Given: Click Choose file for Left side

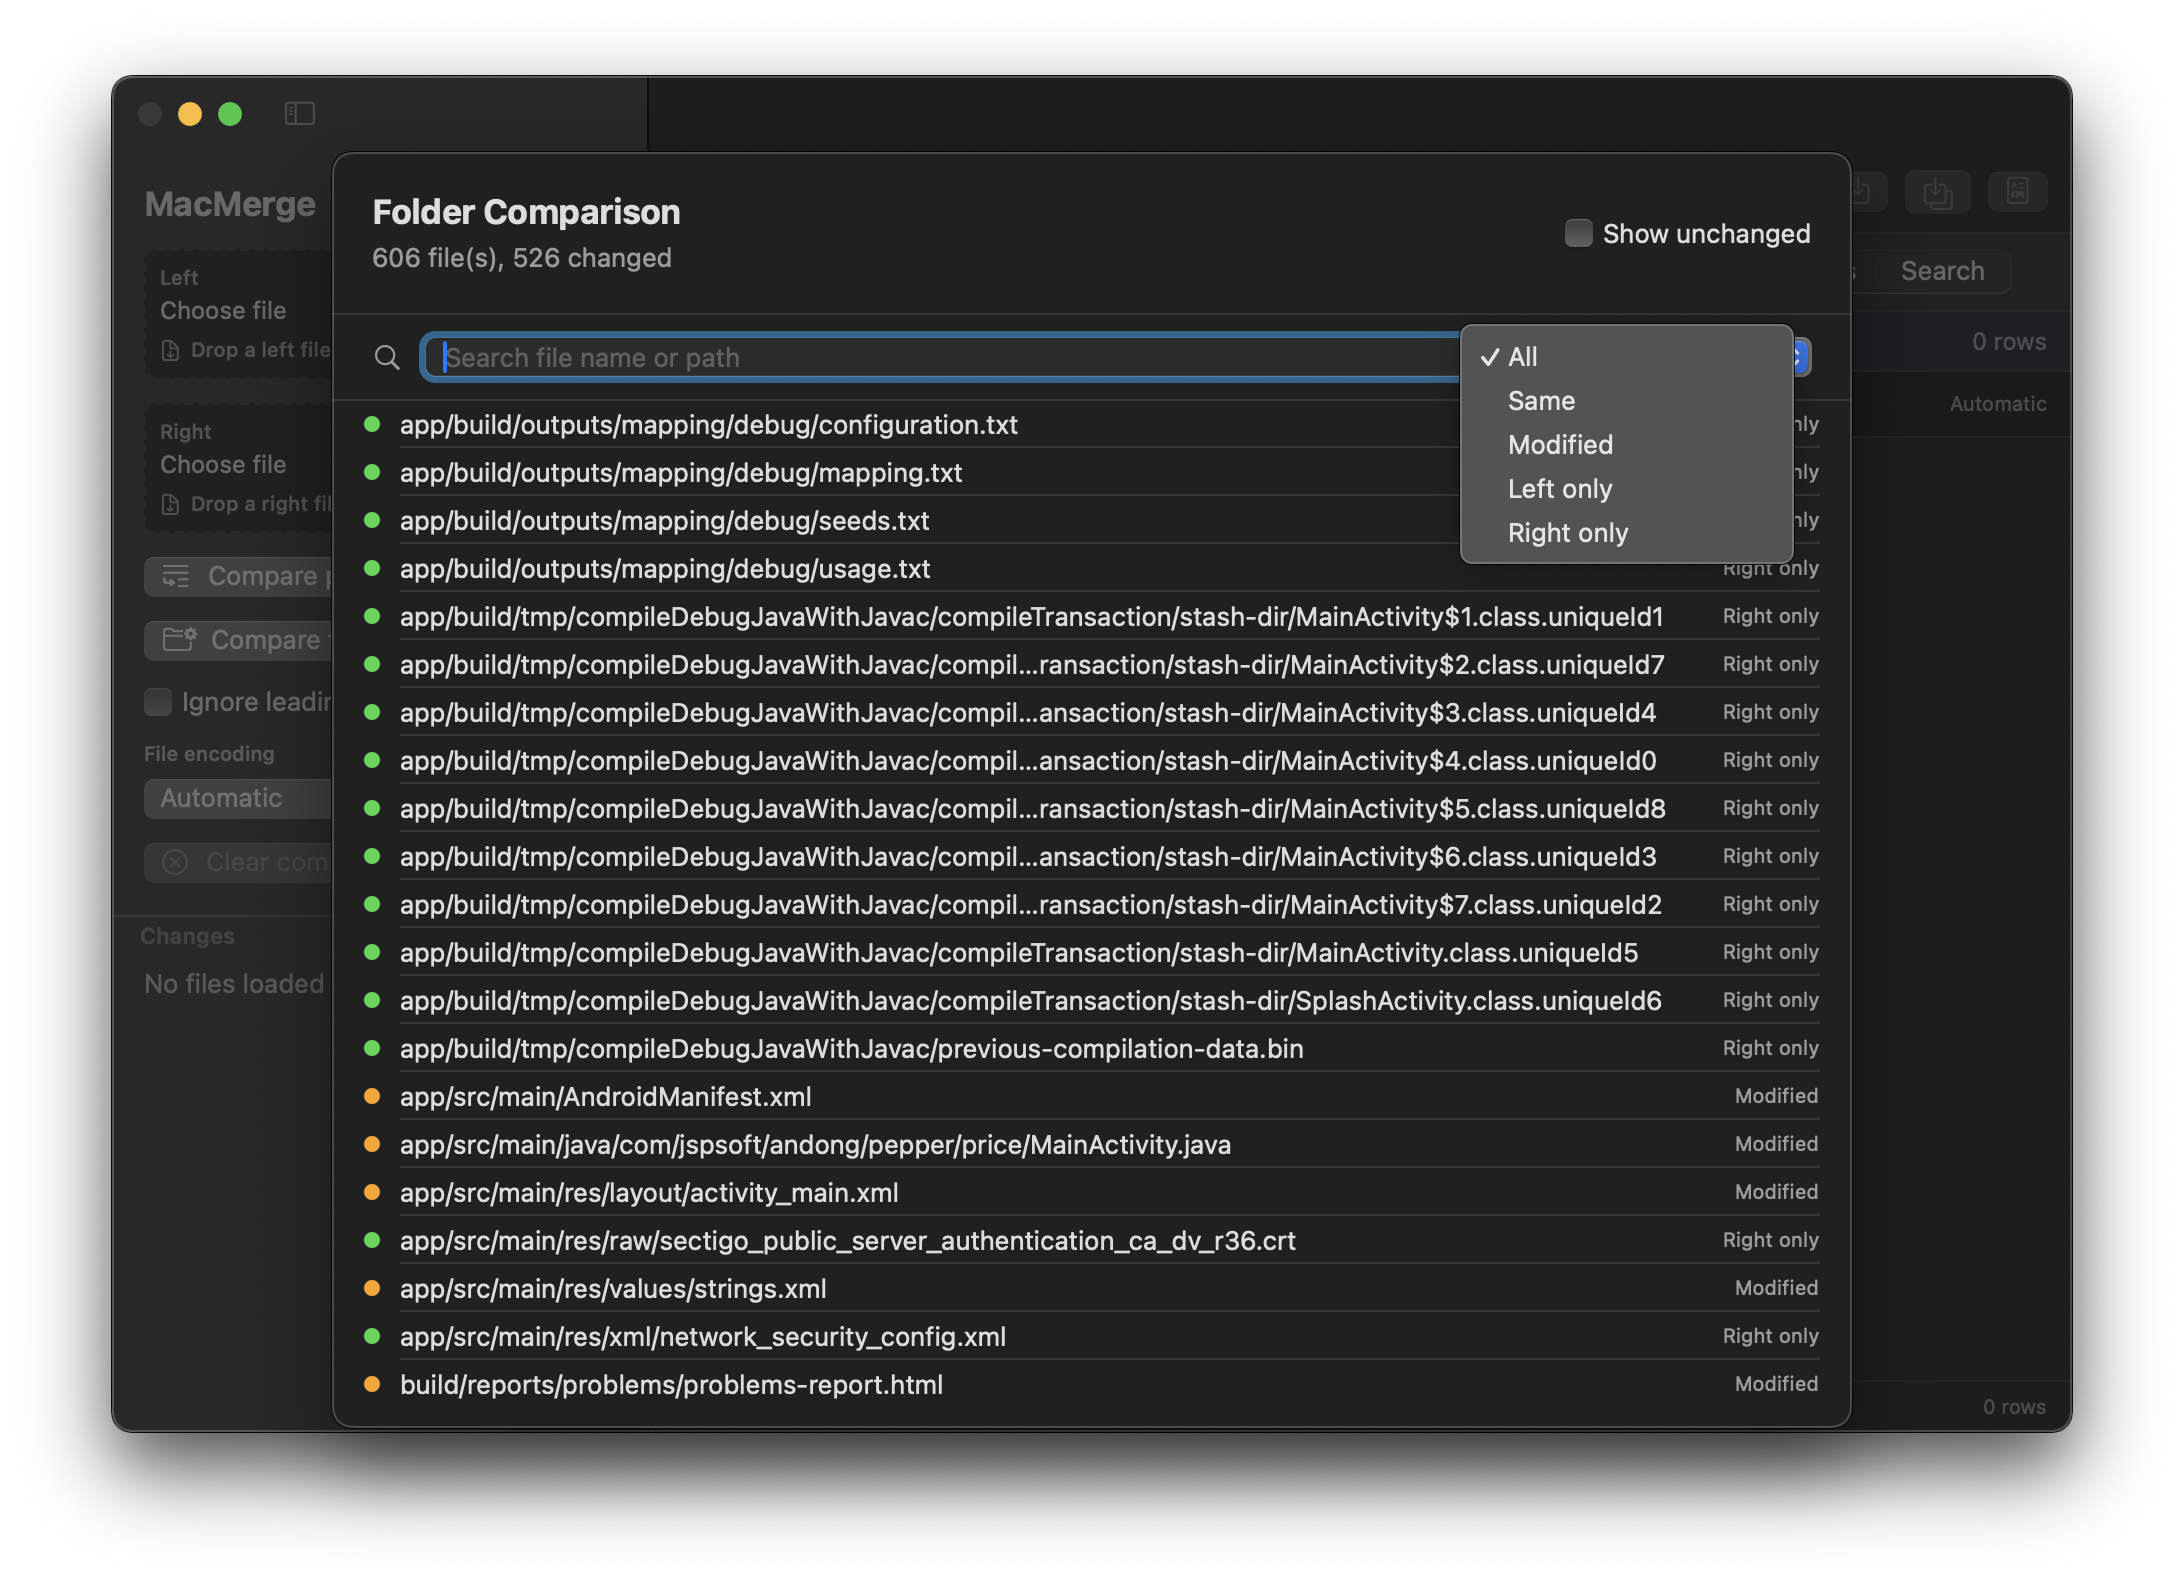Looking at the screenshot, I should (x=223, y=311).
